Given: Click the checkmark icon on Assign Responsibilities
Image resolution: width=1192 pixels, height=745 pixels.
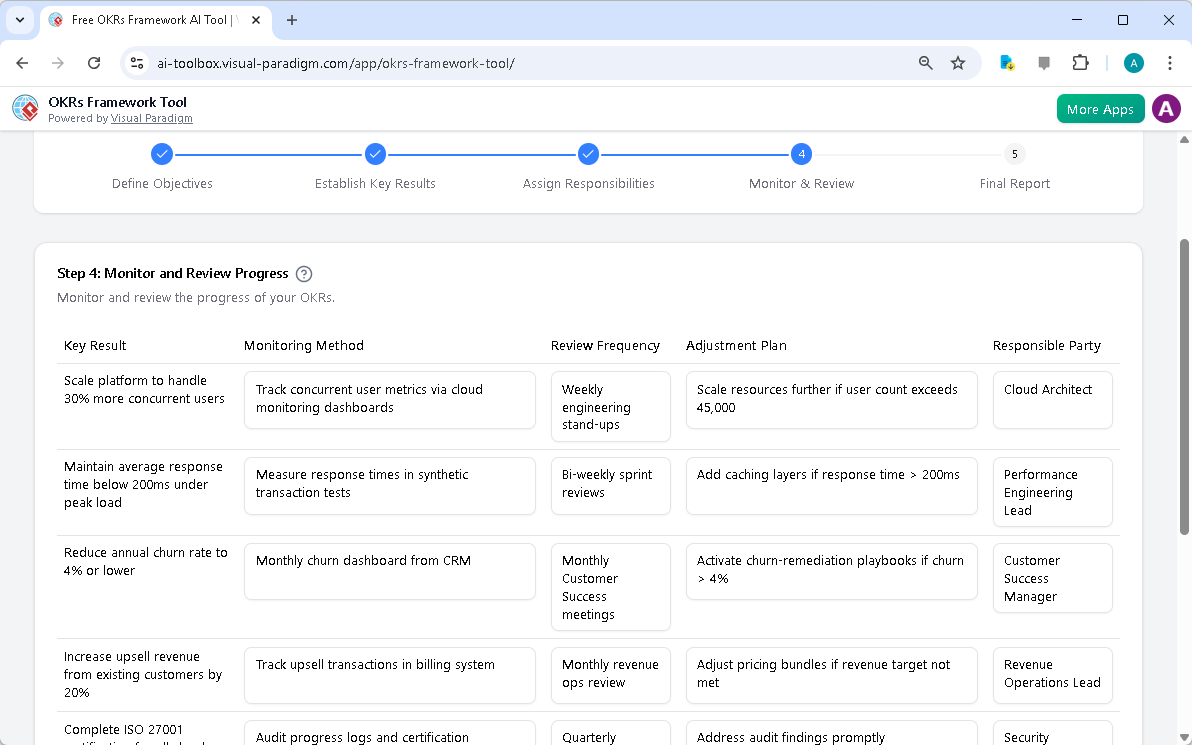Looking at the screenshot, I should coord(588,154).
